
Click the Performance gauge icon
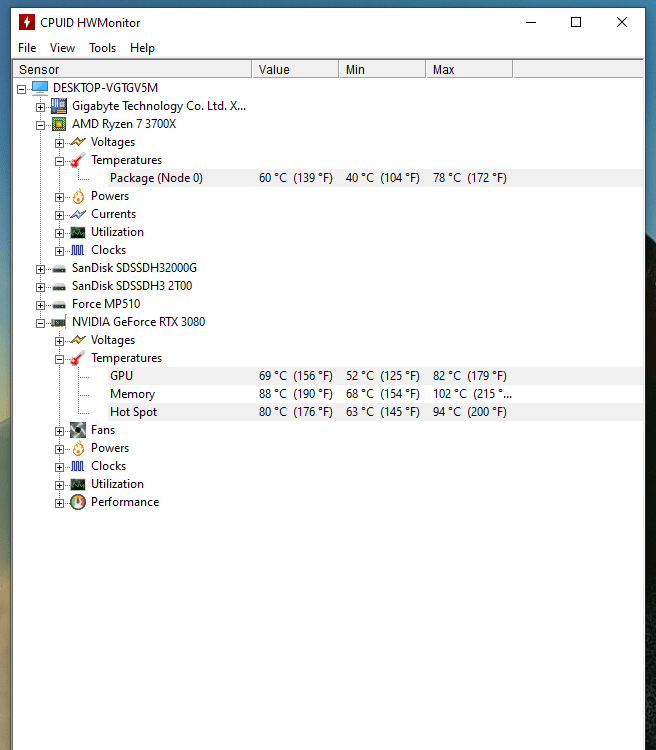(78, 502)
